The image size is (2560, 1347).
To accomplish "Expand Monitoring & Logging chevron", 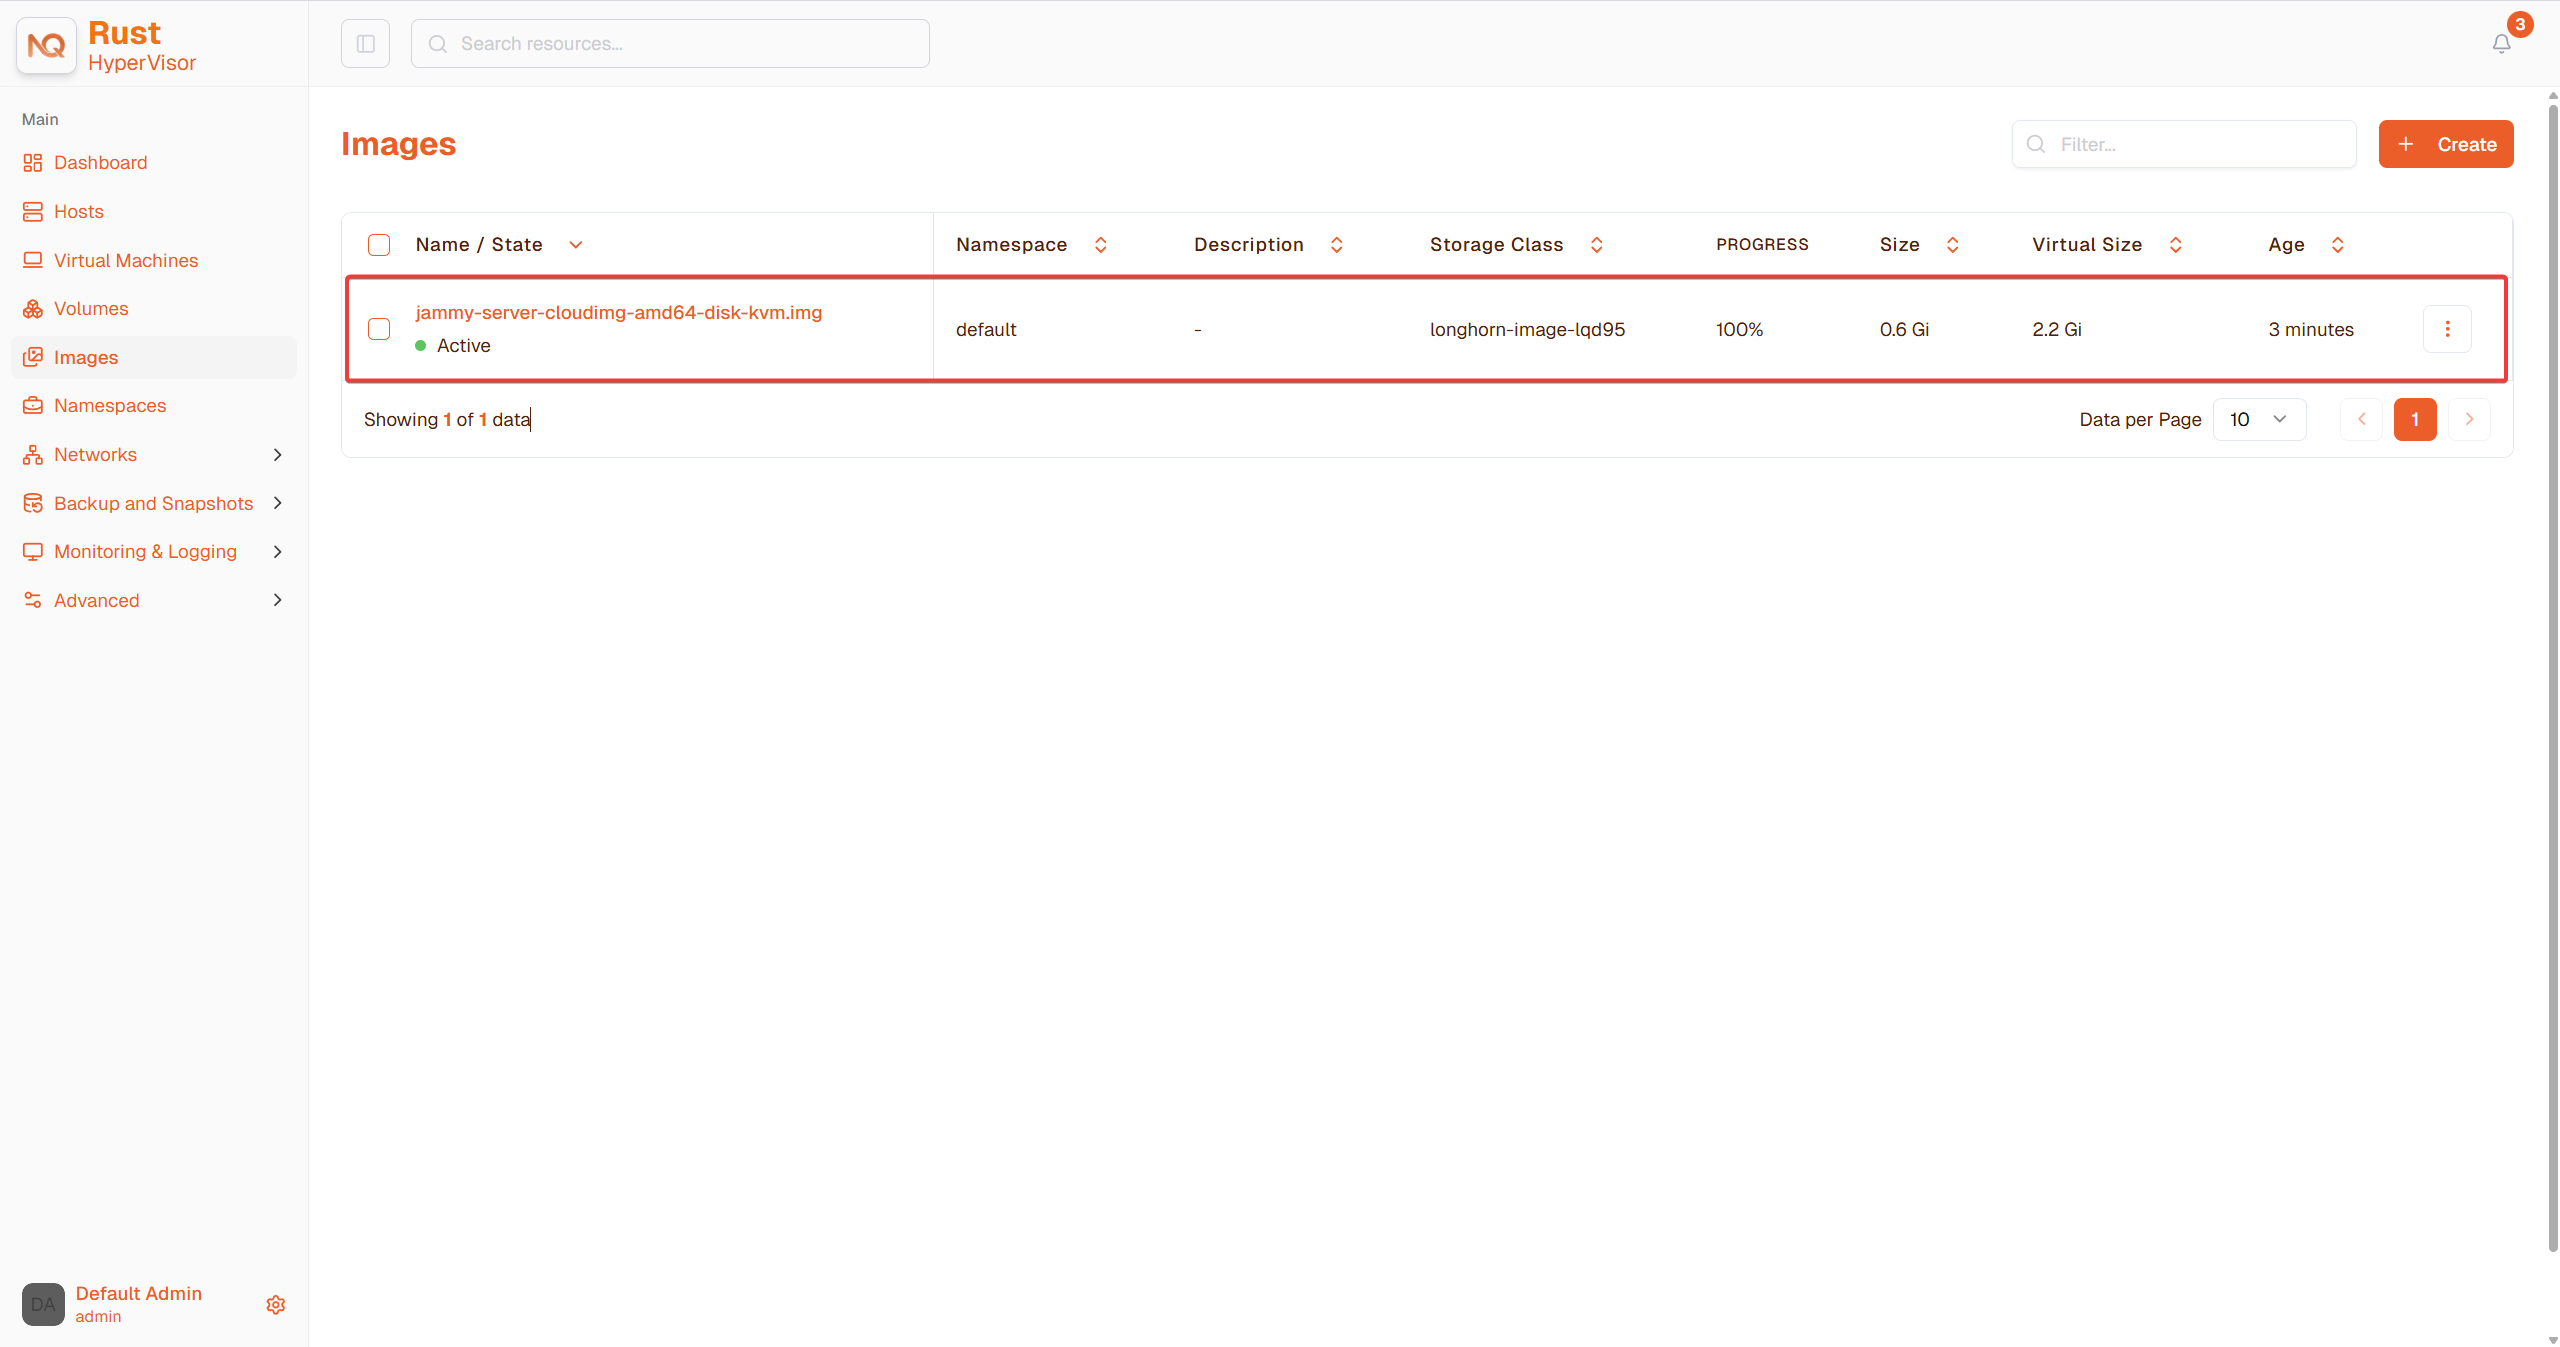I will point(278,552).
